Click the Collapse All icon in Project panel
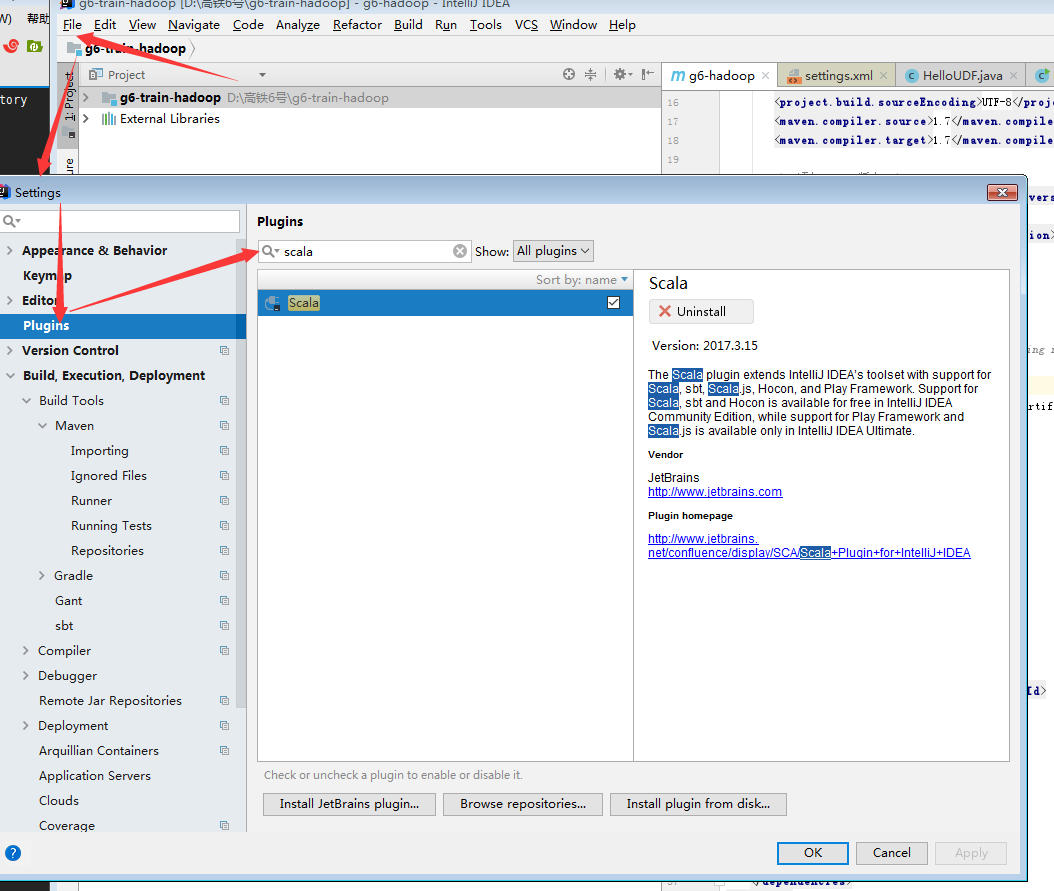The image size is (1054, 891). click(590, 74)
